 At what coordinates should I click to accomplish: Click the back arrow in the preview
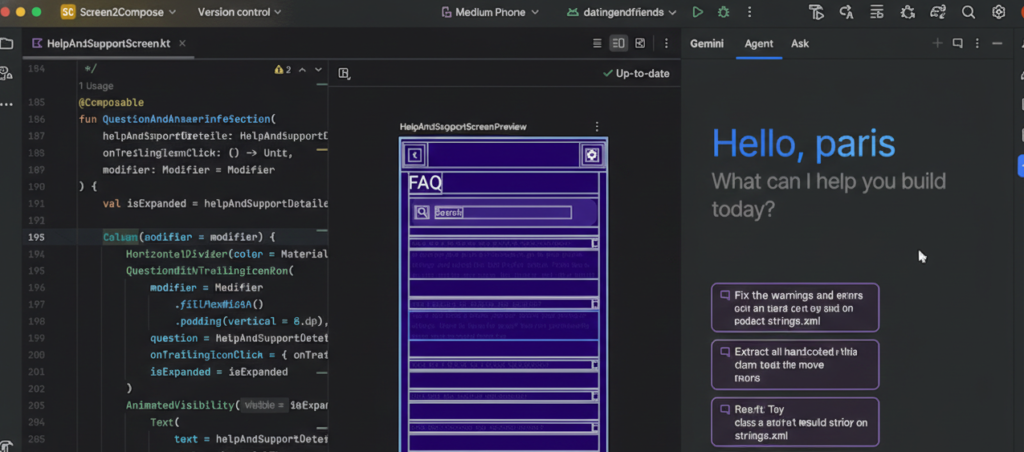point(415,155)
